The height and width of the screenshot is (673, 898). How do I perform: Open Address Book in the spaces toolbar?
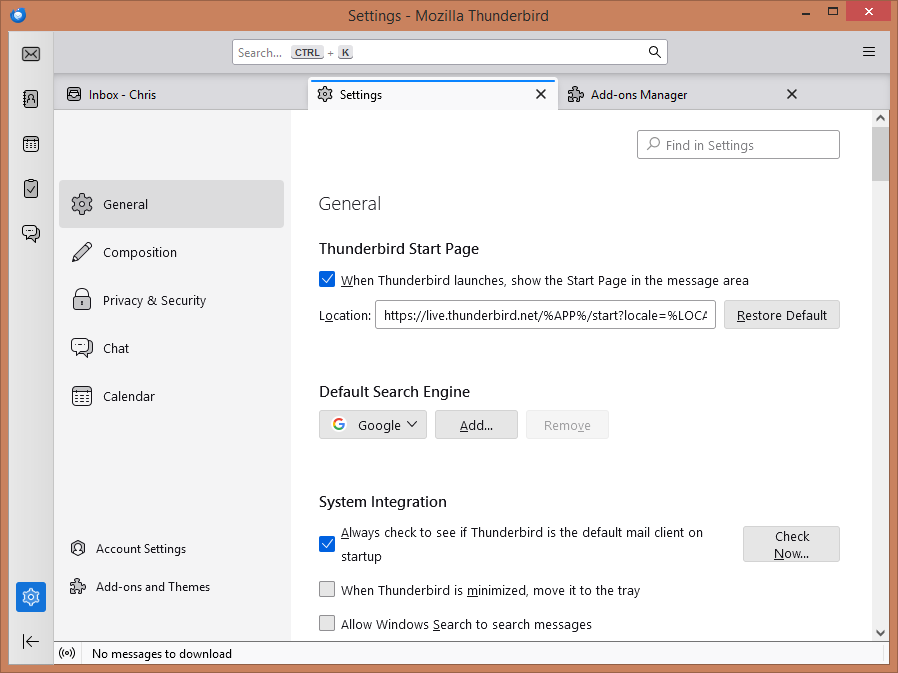point(31,99)
